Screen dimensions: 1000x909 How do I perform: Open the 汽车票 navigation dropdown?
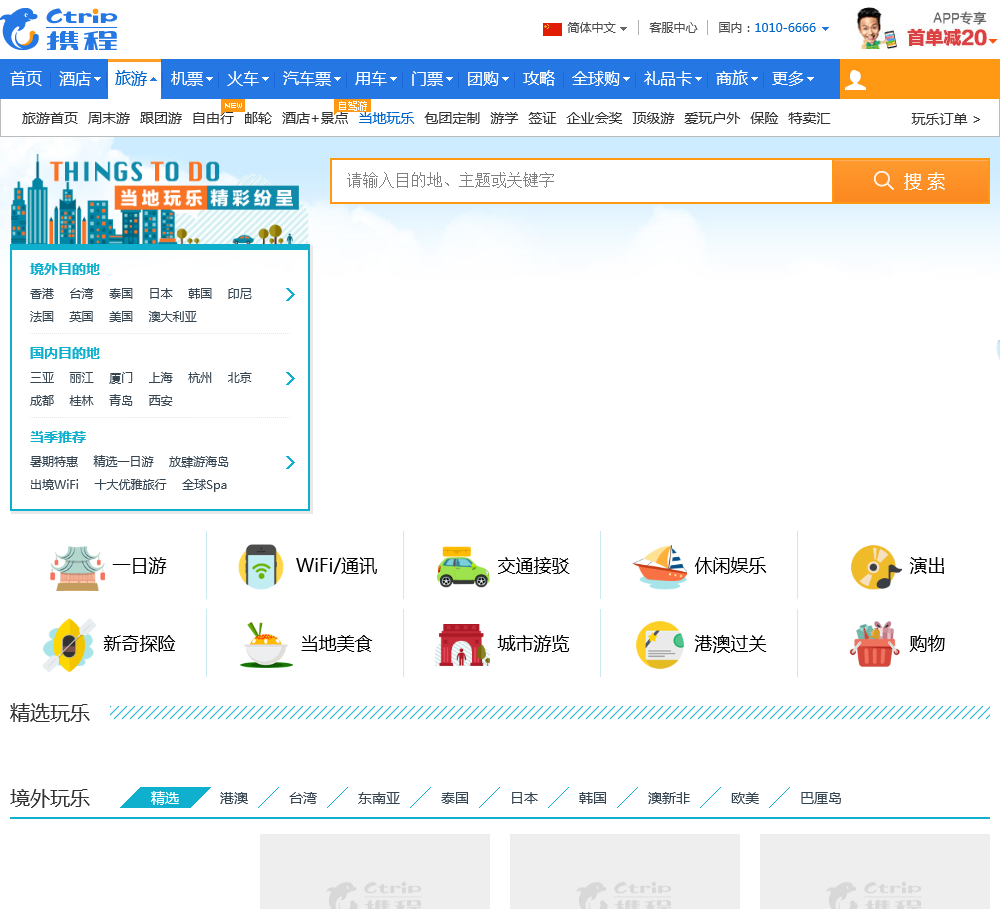[311, 79]
